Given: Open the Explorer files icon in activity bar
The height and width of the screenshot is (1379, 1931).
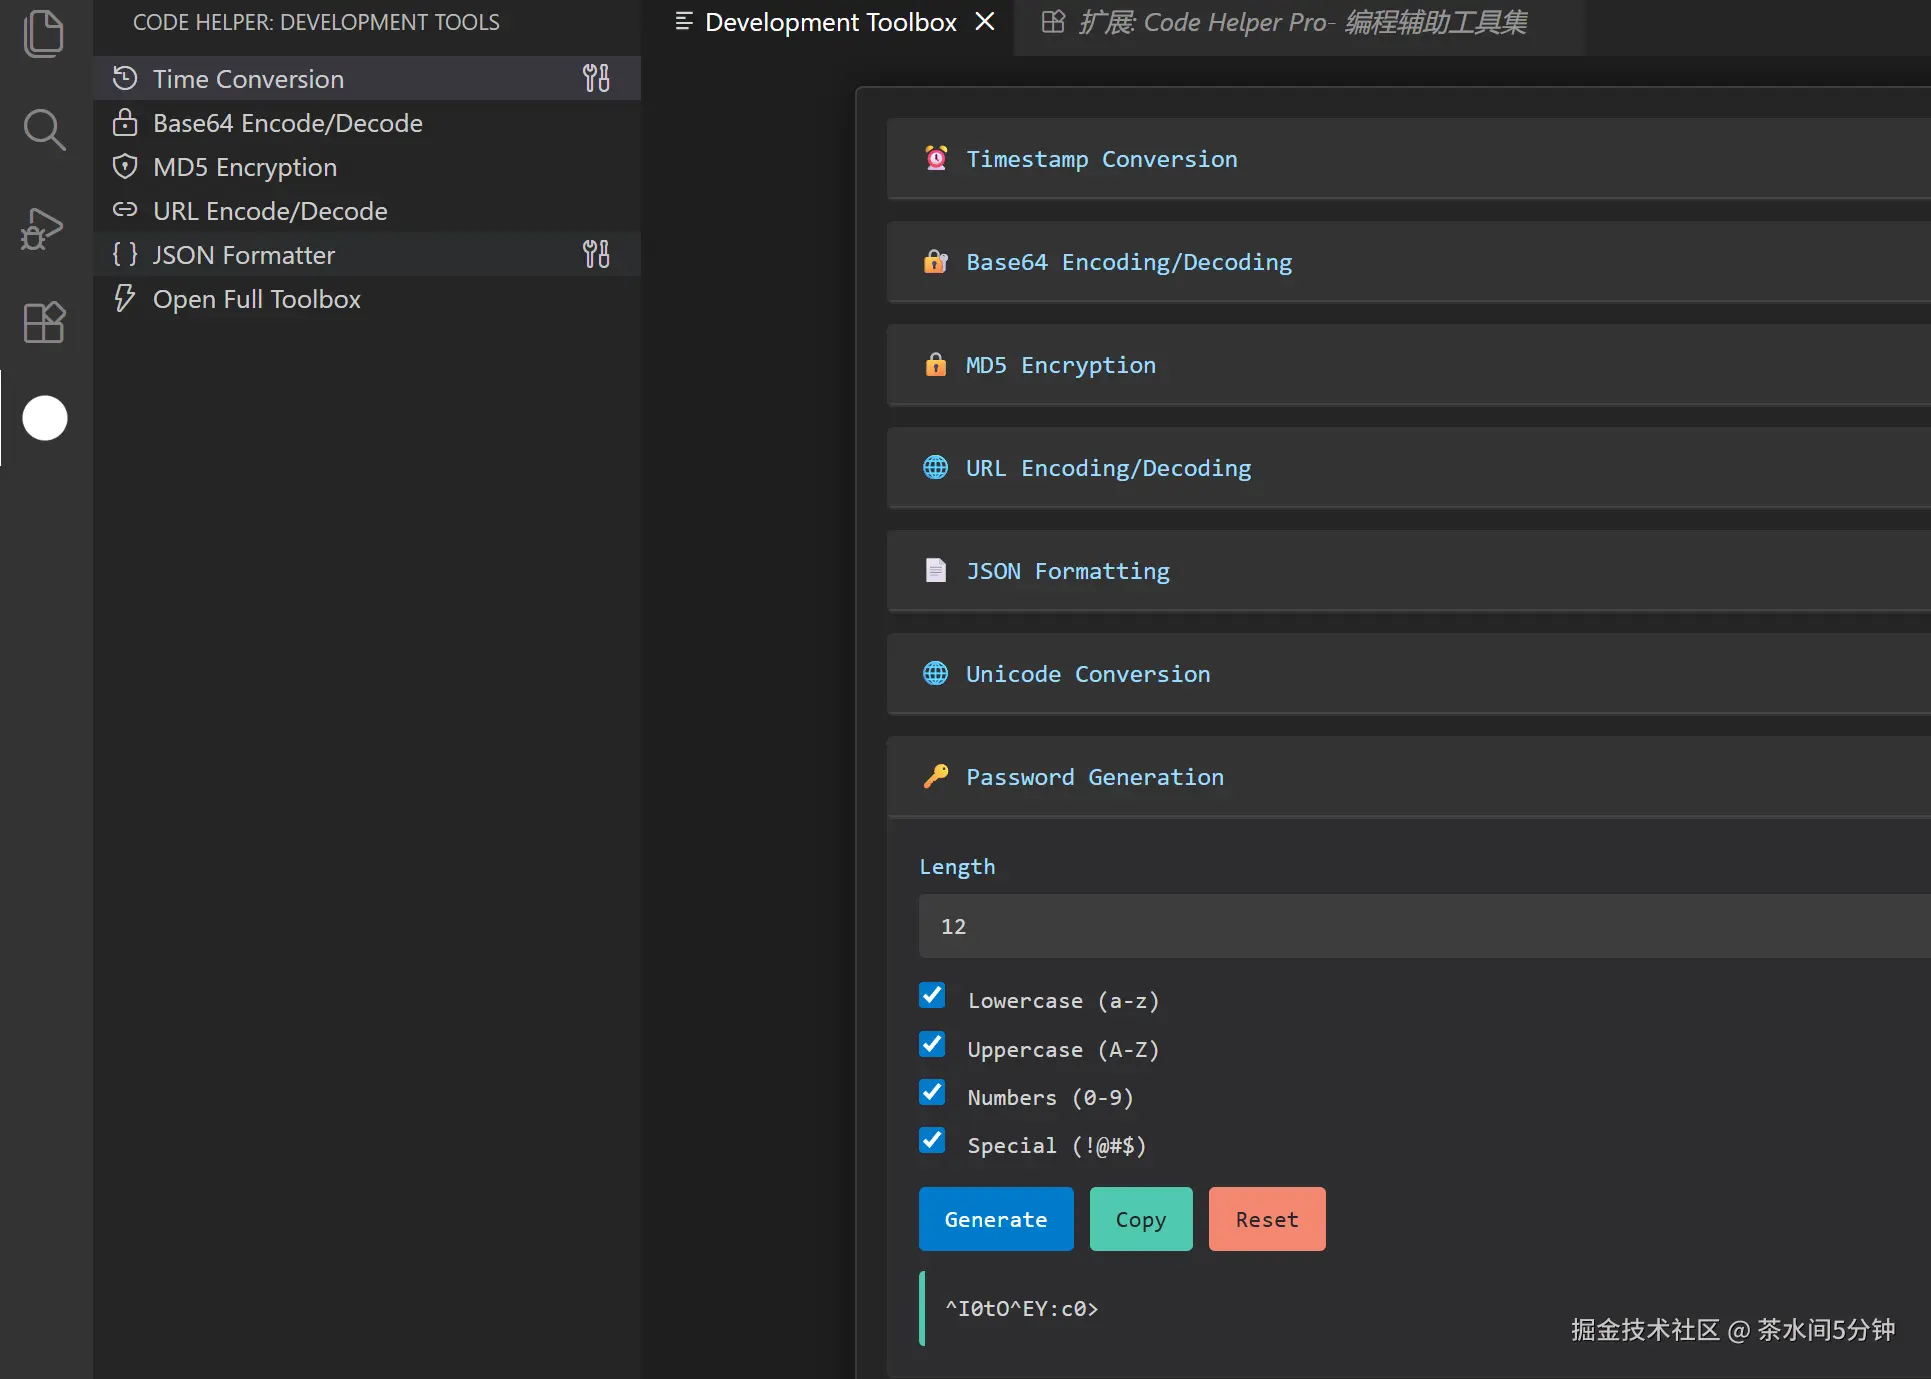Looking at the screenshot, I should [43, 33].
